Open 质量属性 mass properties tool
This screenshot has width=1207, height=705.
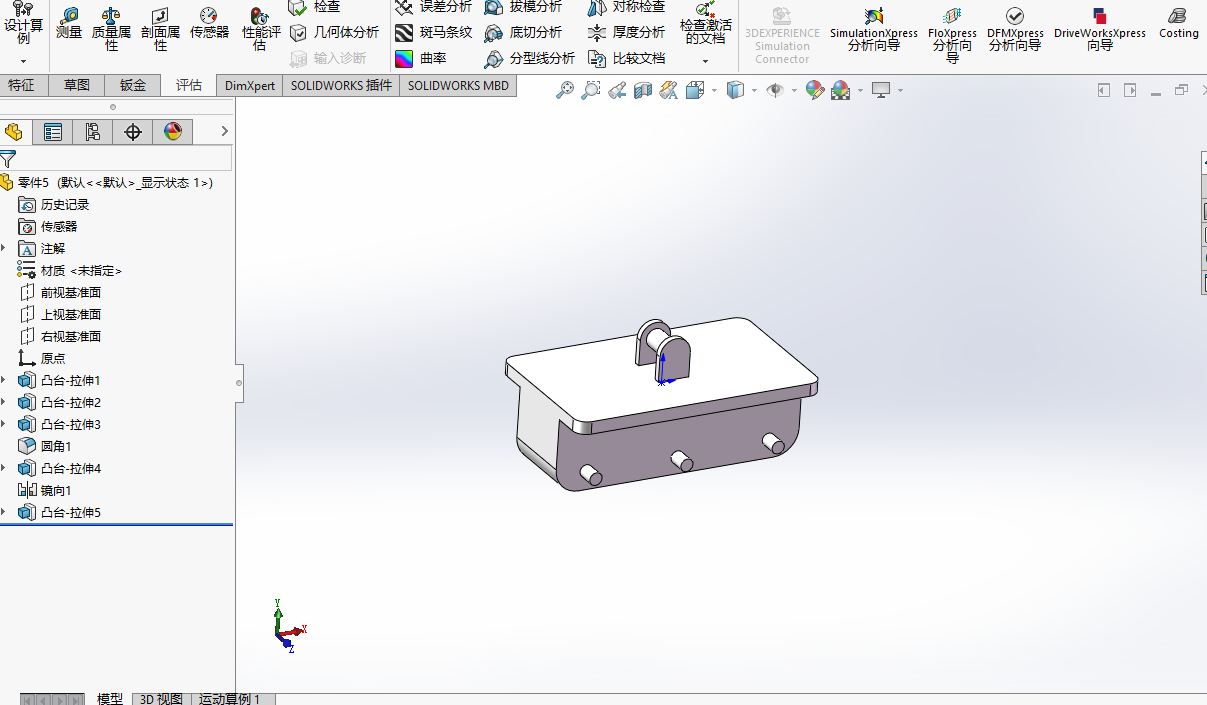point(111,30)
